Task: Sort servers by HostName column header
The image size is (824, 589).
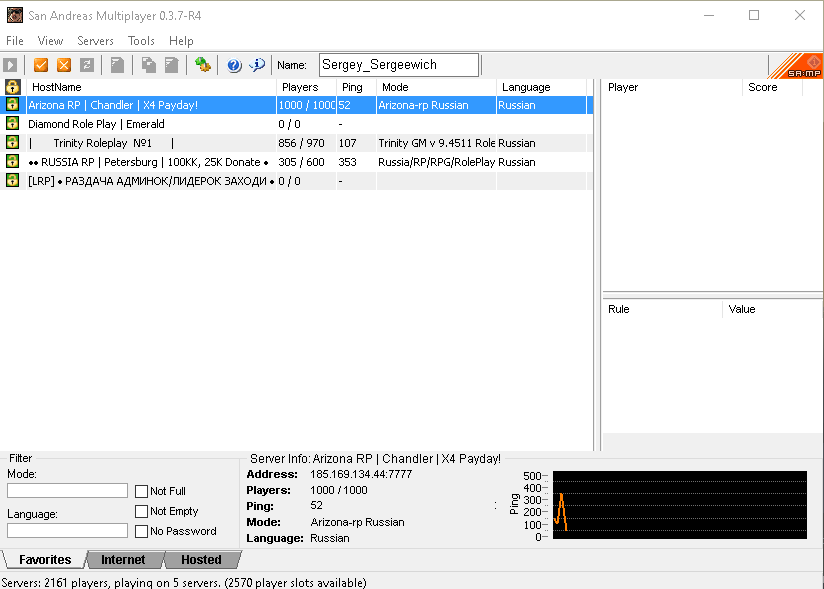Action: coord(151,87)
